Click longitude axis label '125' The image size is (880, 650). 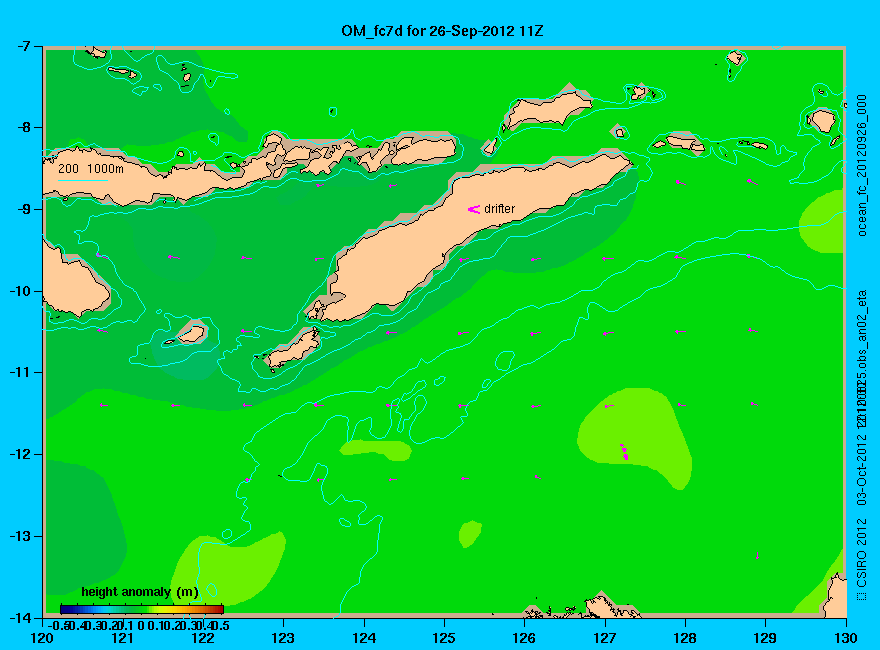444,638
